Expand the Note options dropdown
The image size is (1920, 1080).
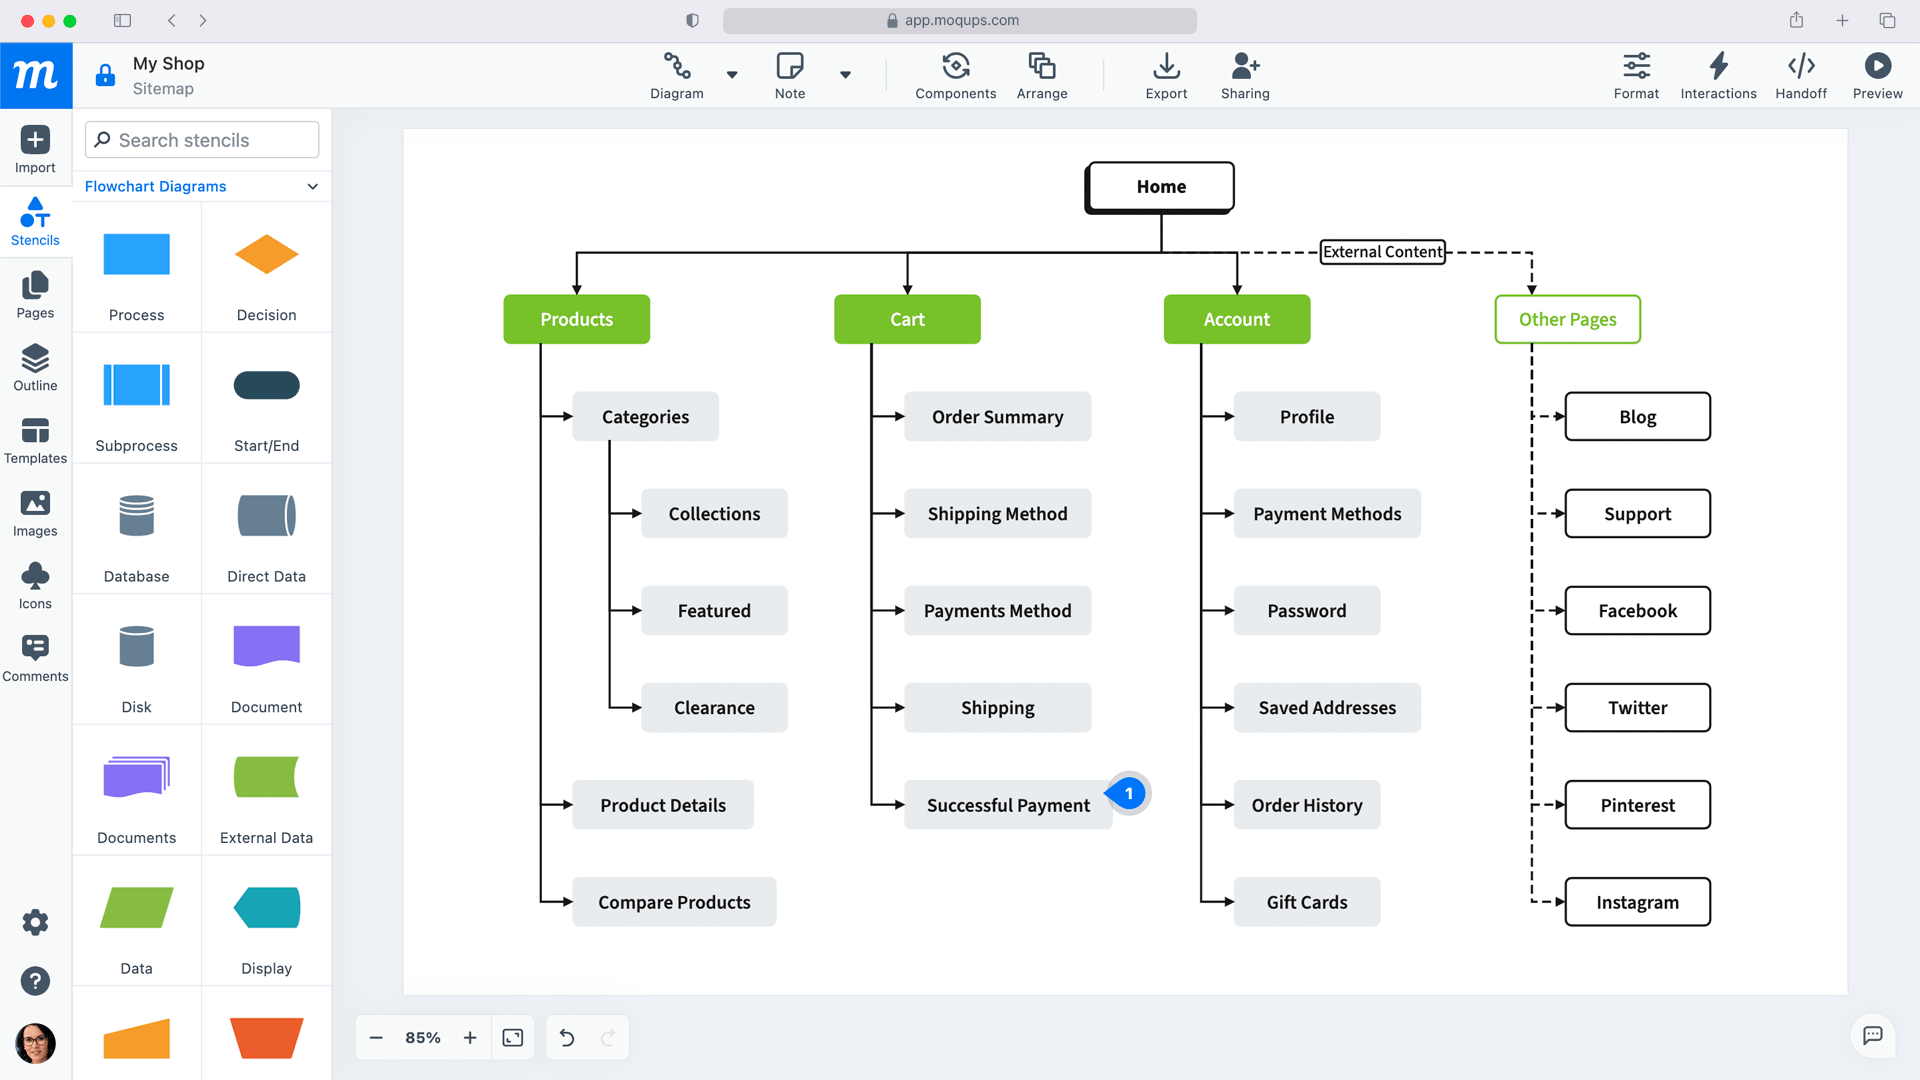pyautogui.click(x=846, y=75)
